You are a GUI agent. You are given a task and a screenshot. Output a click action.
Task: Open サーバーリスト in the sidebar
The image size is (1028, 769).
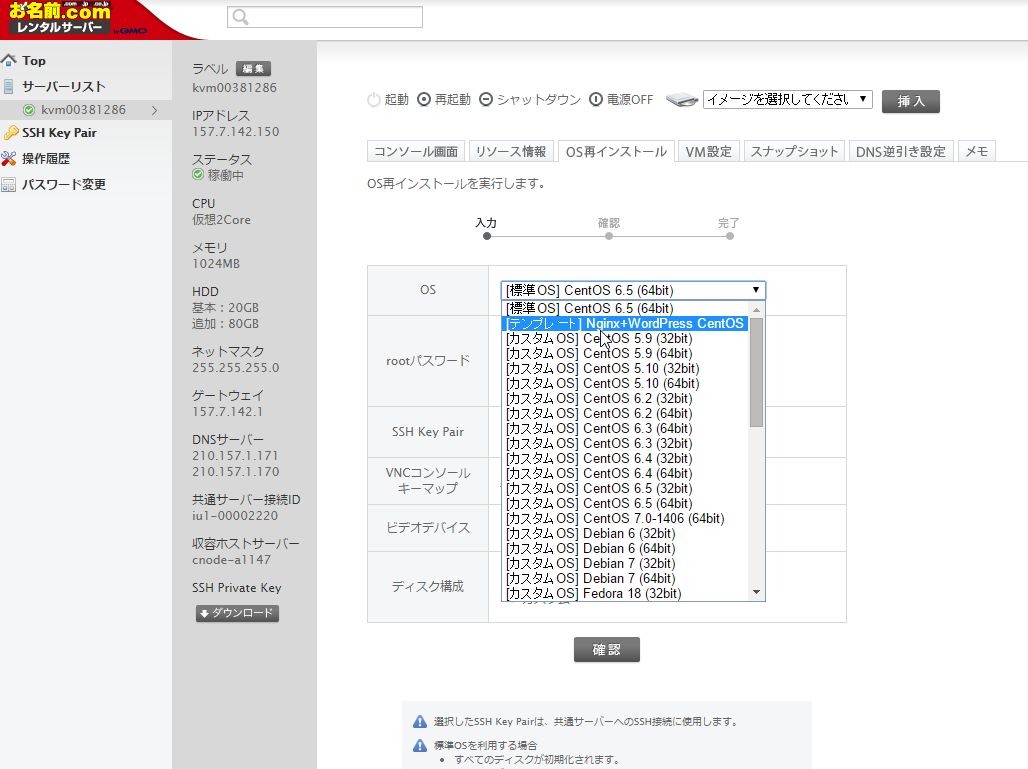point(64,87)
